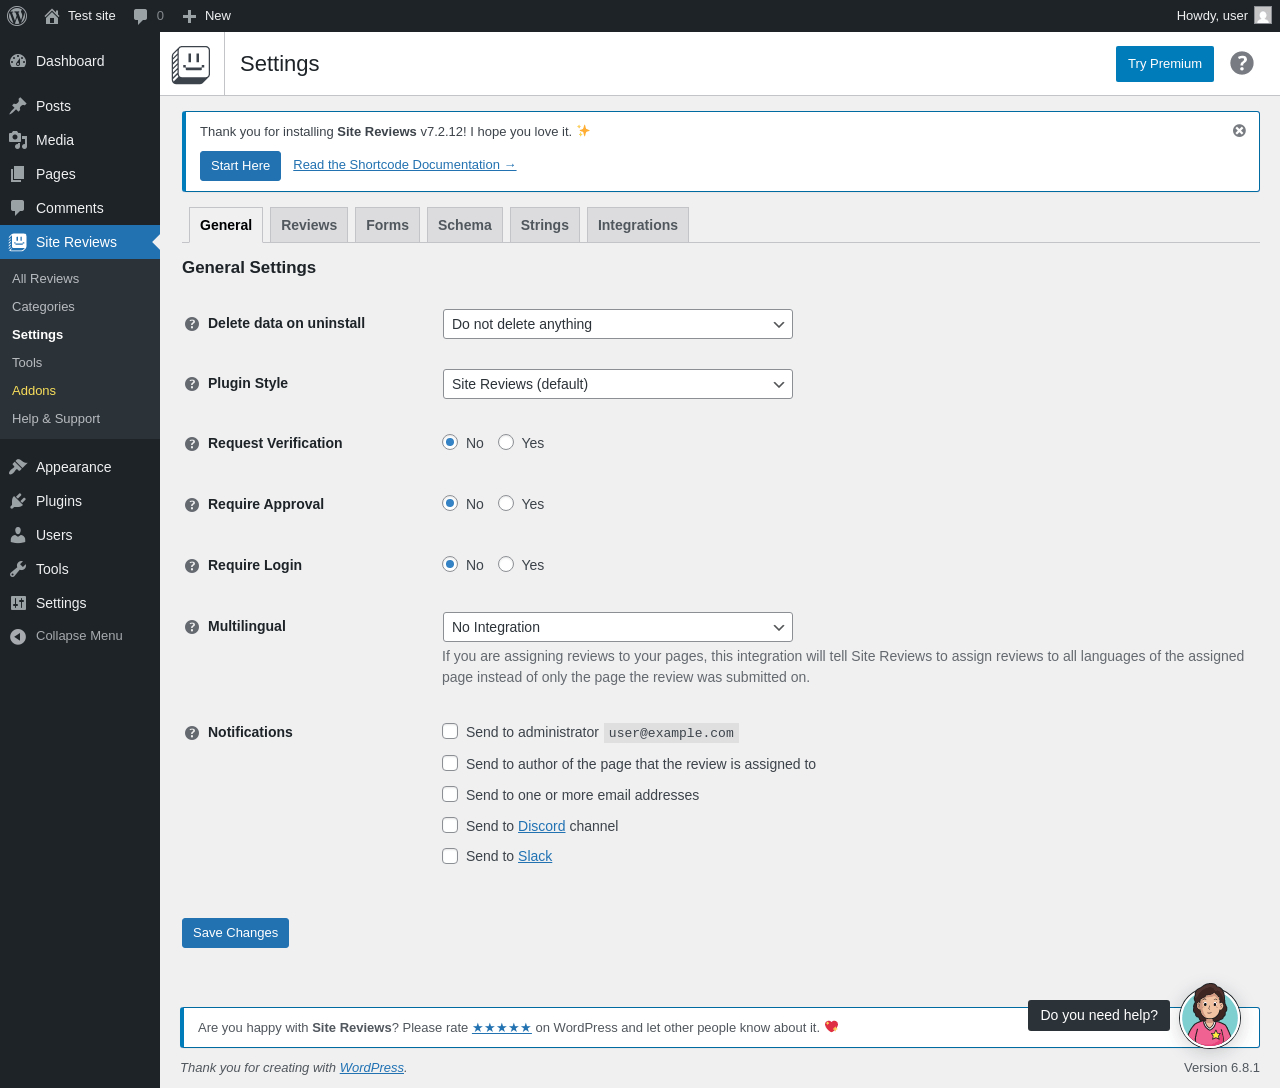Click the Plugins plug icon
The width and height of the screenshot is (1280, 1088).
coord(18,501)
